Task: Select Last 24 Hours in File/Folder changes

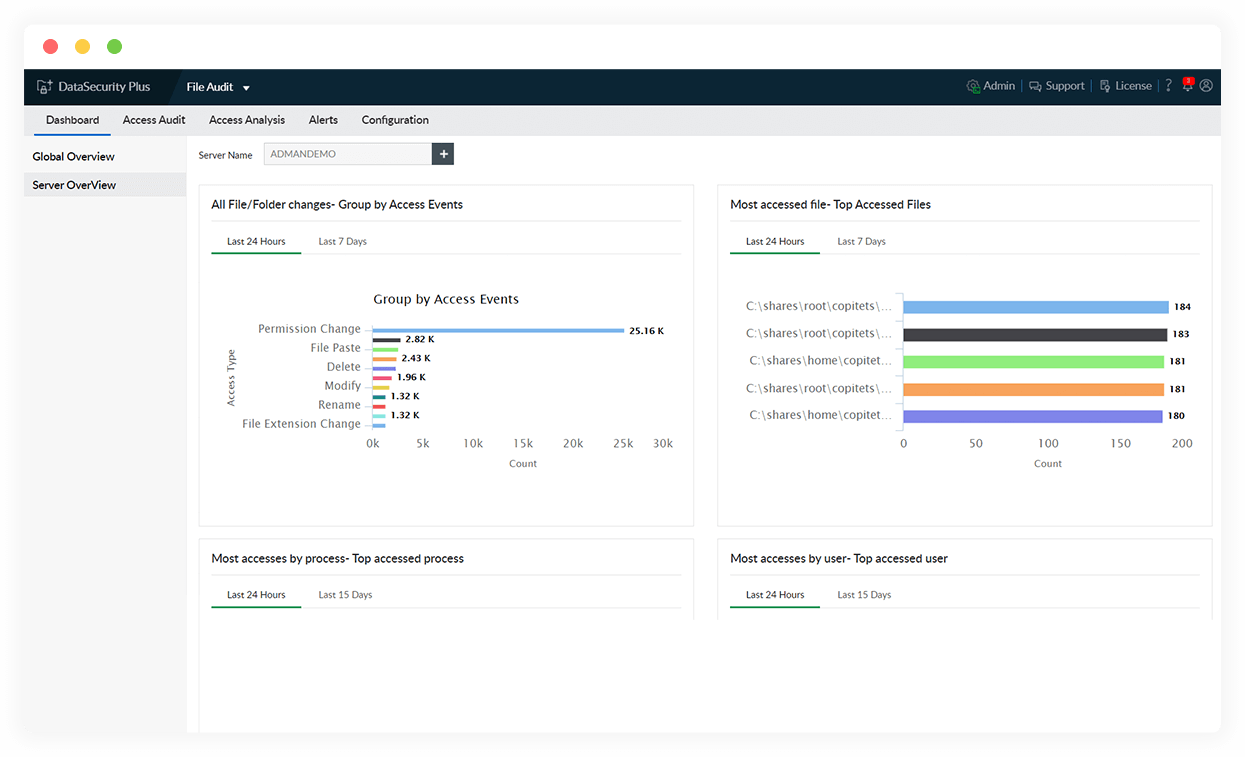Action: pyautogui.click(x=256, y=241)
